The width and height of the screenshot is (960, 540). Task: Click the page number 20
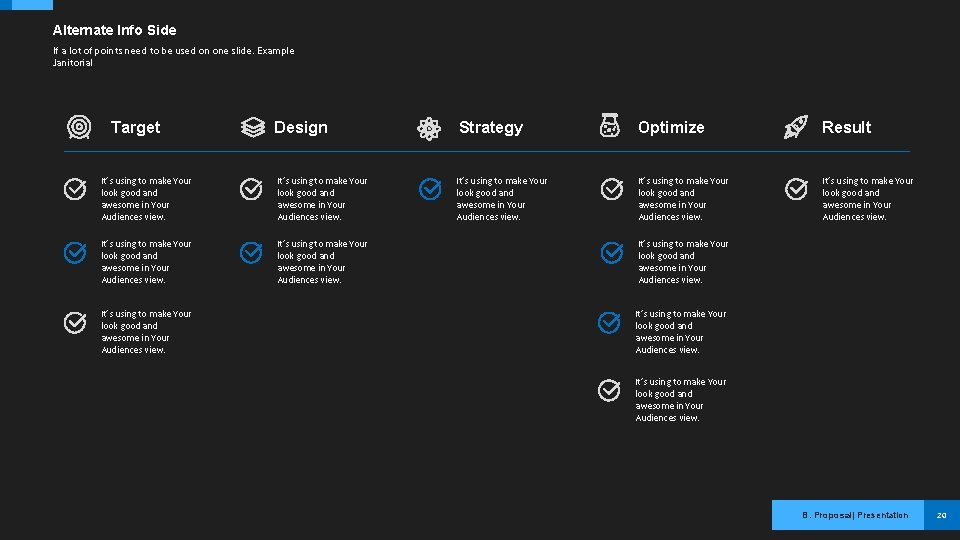coord(941,515)
